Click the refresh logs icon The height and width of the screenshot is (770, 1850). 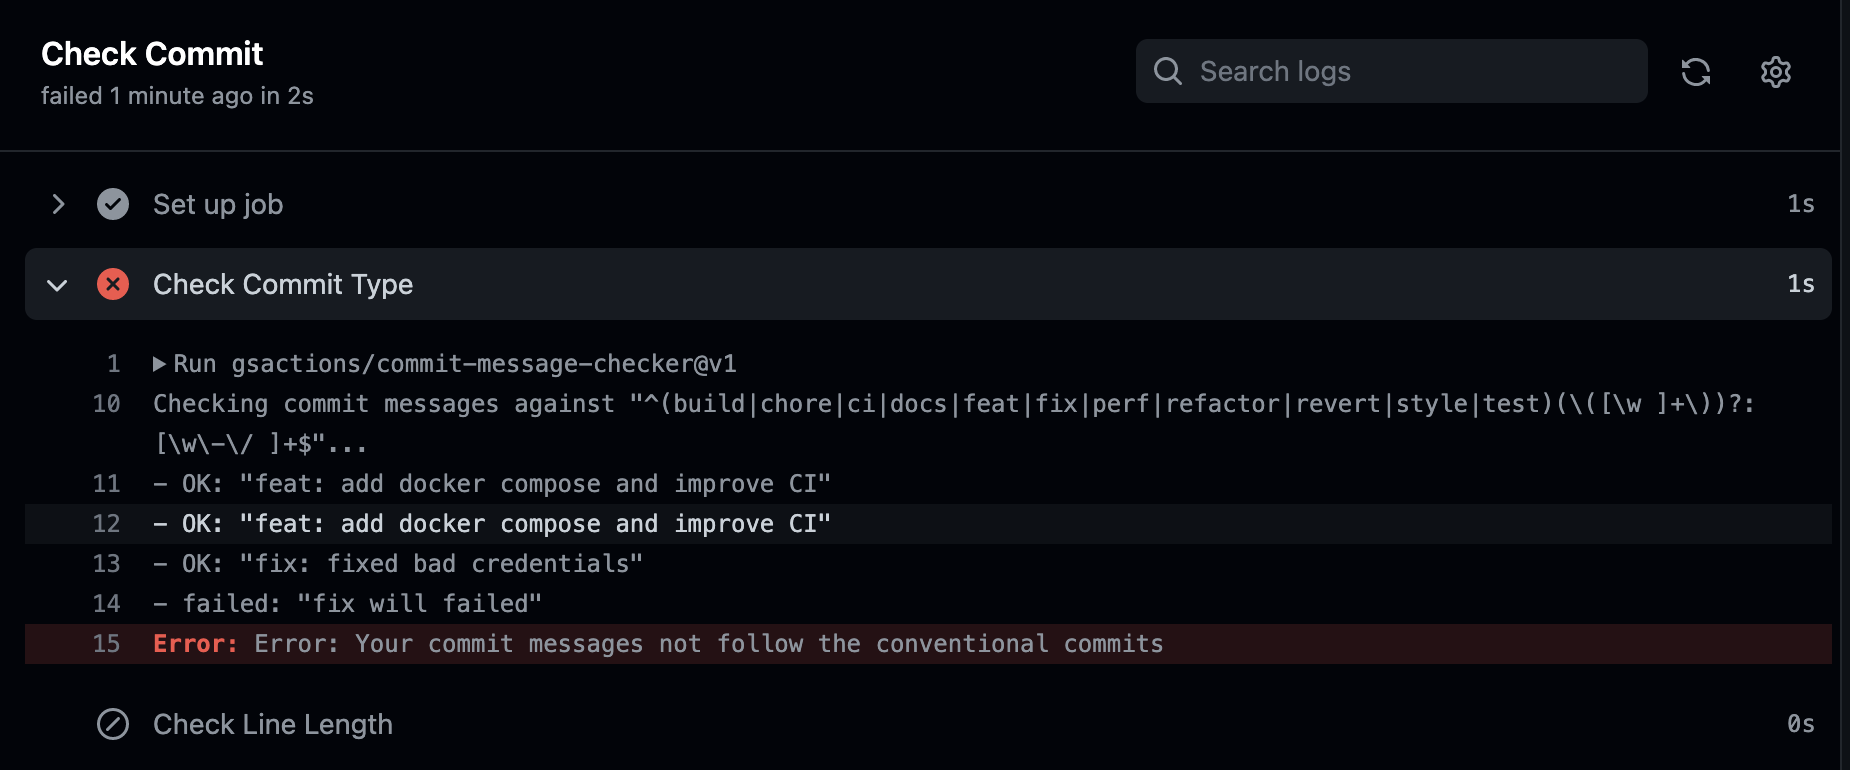[x=1697, y=71]
